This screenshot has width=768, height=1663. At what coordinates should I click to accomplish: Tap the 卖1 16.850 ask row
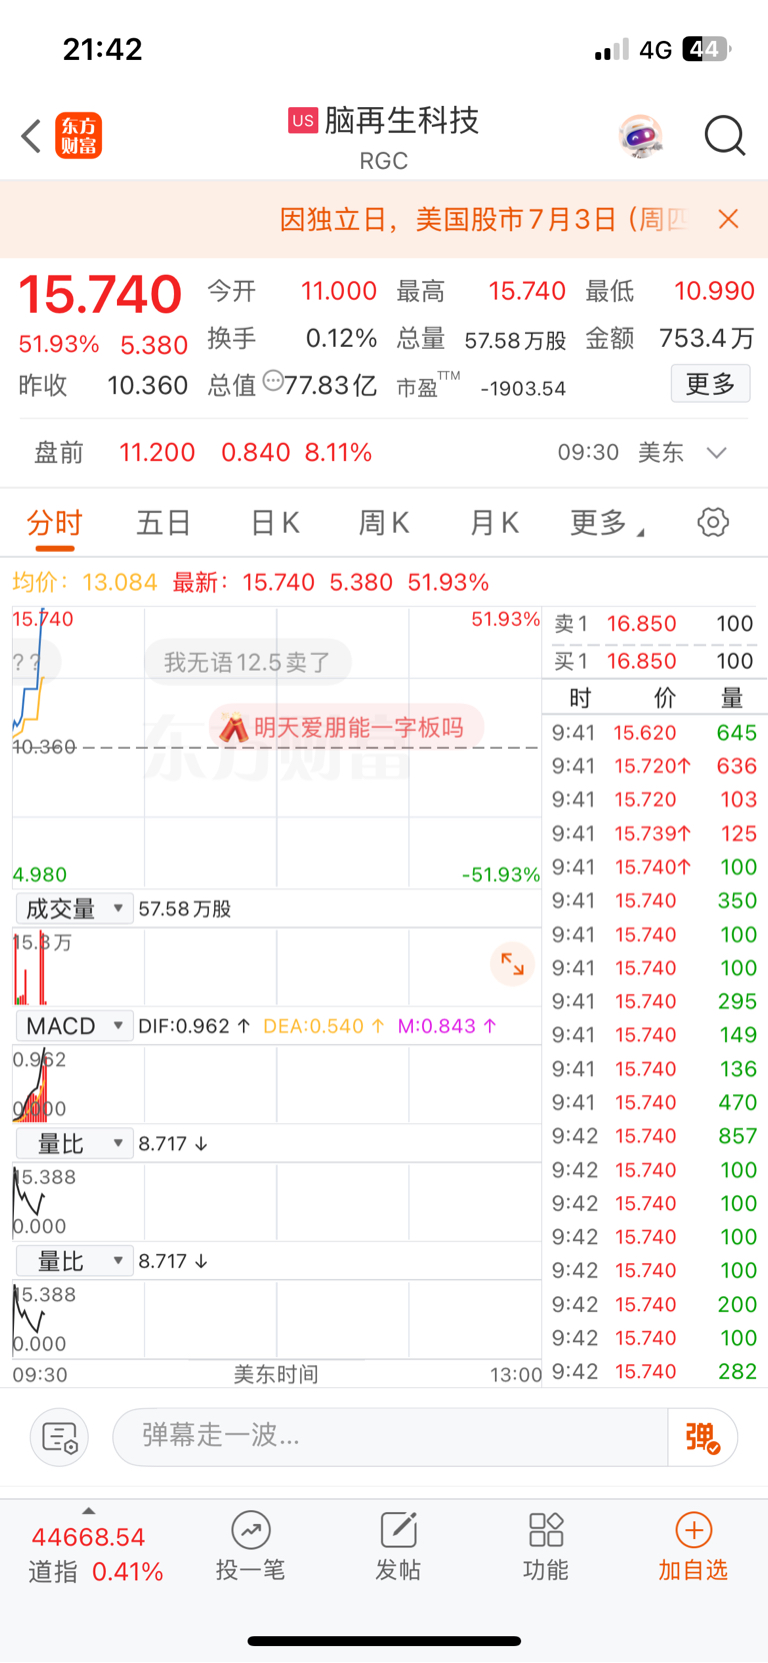(654, 624)
